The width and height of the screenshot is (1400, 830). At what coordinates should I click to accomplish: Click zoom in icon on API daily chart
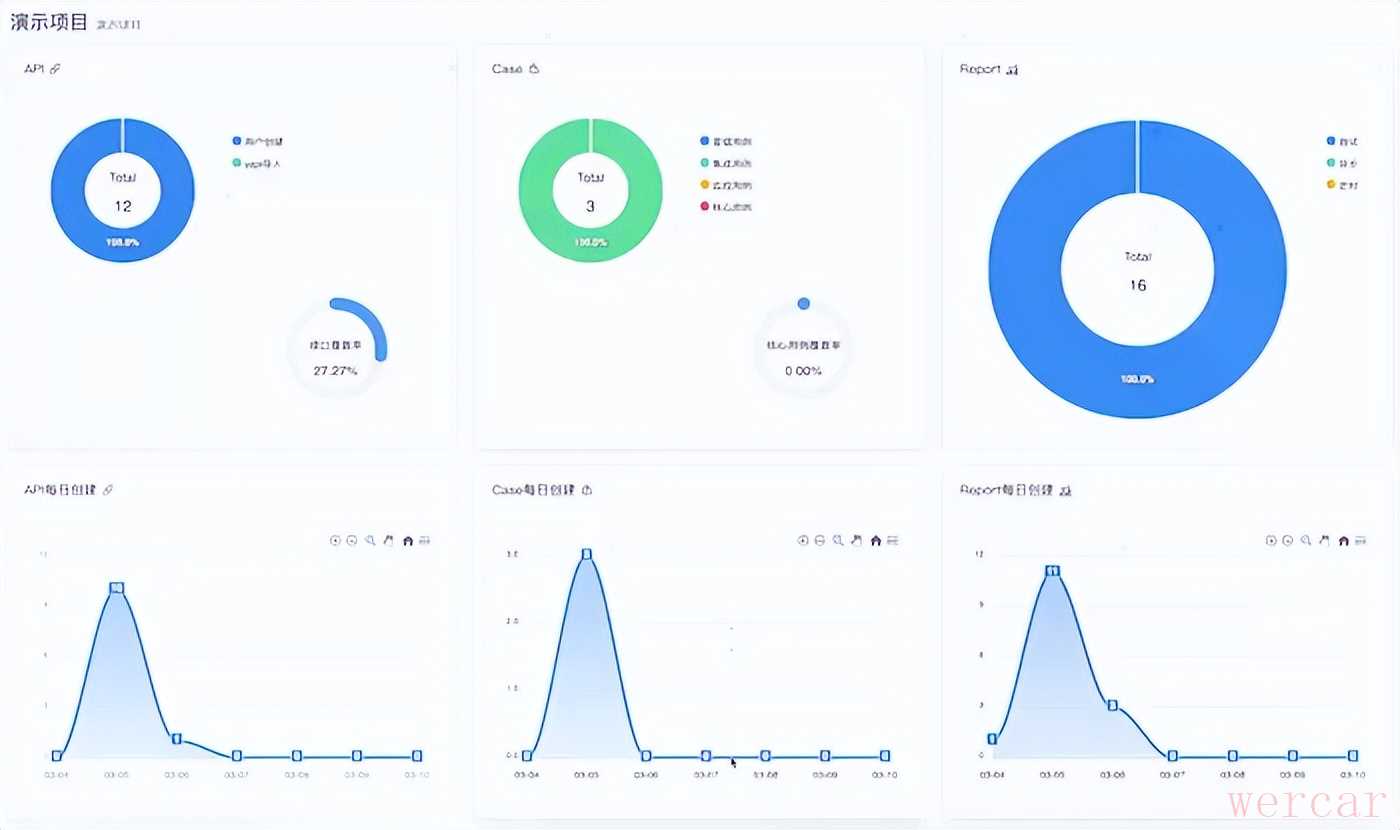tap(335, 540)
